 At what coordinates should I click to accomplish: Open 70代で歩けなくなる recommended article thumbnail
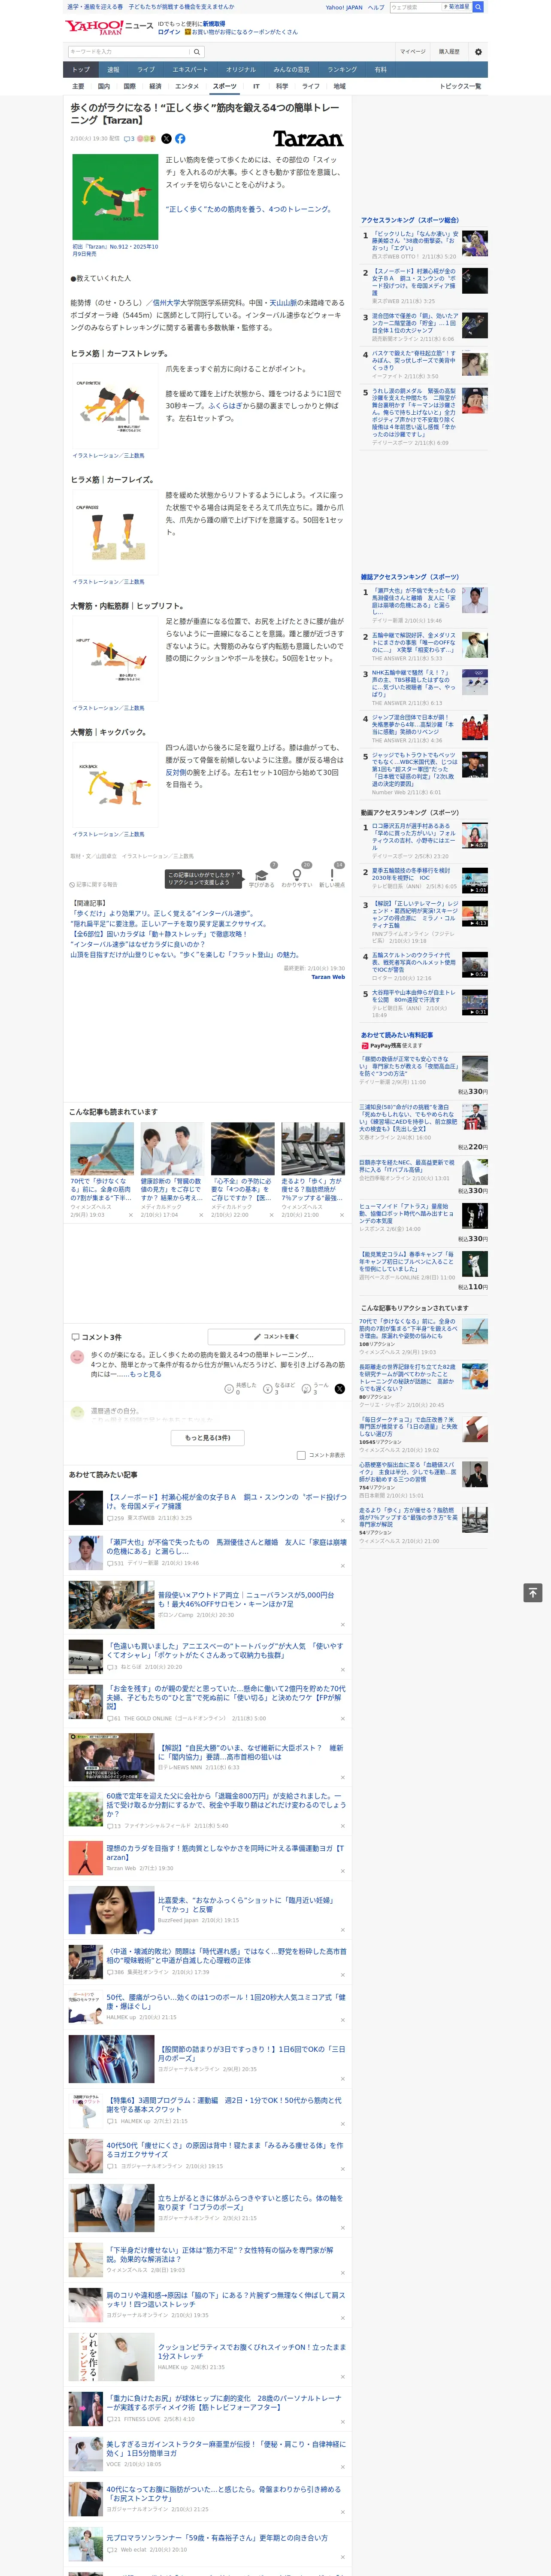(x=102, y=1148)
